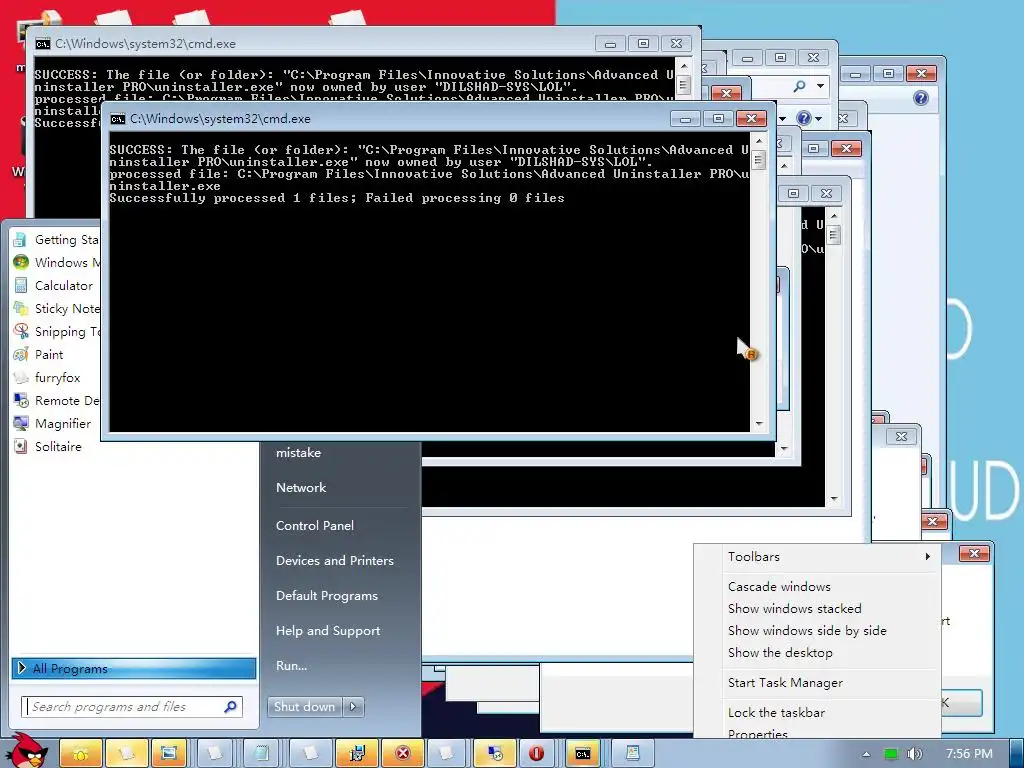Open the 'mistake' user folder link
This screenshot has height=768, width=1024.
click(298, 453)
